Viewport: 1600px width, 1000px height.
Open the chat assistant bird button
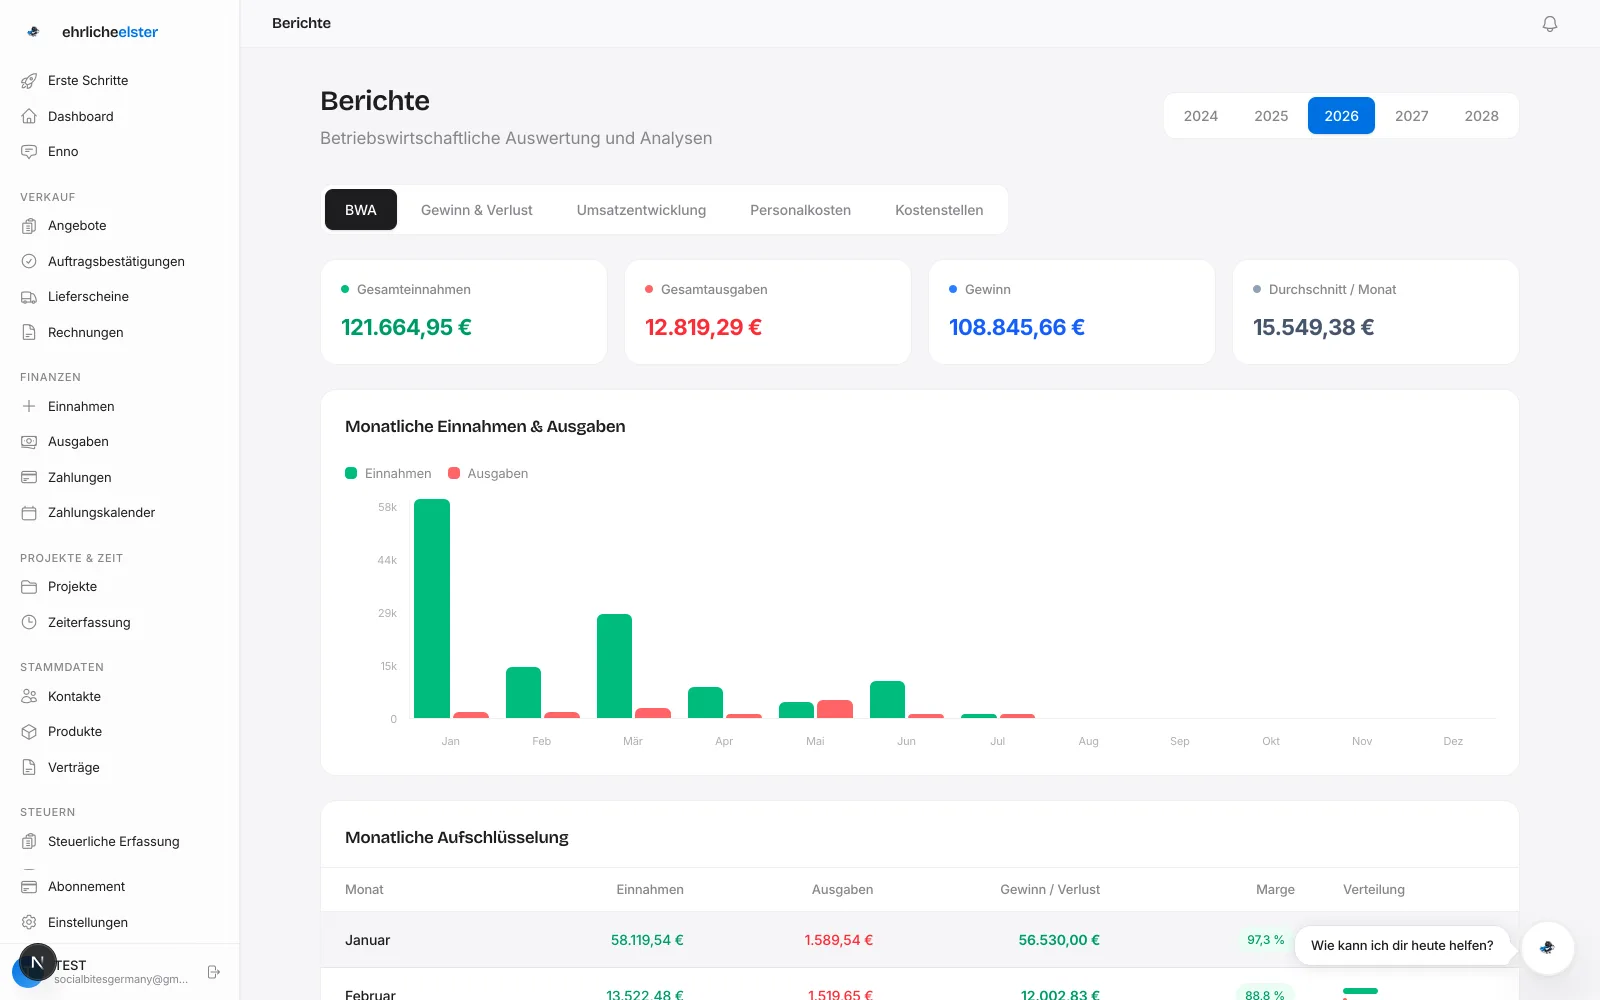click(1547, 946)
